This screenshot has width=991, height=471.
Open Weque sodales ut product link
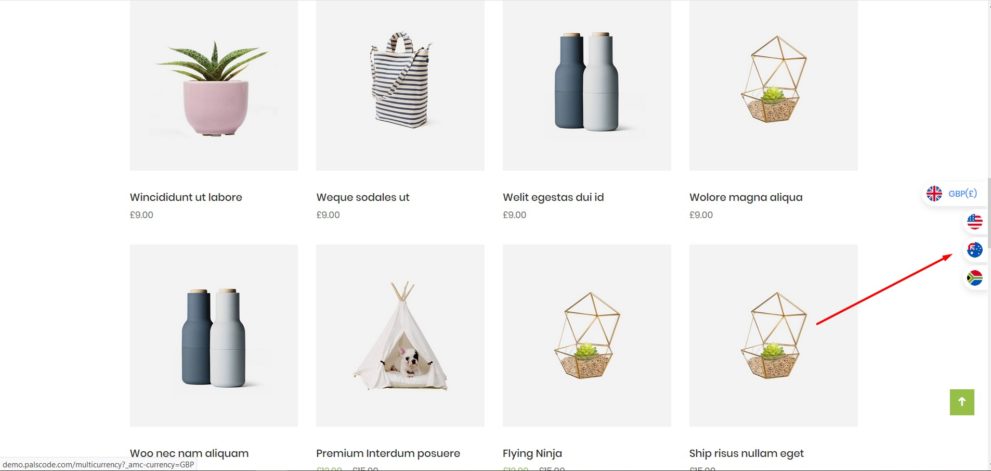(363, 197)
